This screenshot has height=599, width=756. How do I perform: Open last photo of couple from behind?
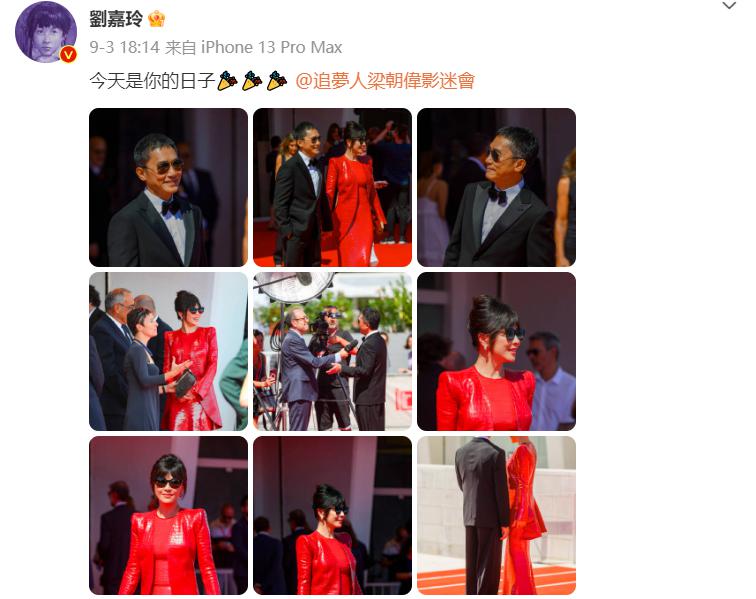(x=496, y=515)
